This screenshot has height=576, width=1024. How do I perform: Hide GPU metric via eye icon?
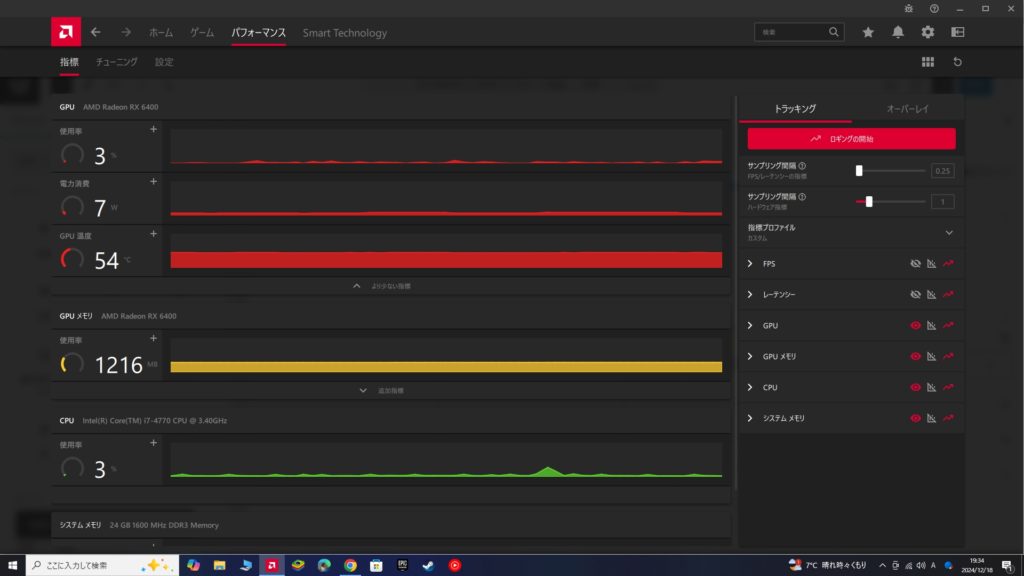click(x=915, y=326)
